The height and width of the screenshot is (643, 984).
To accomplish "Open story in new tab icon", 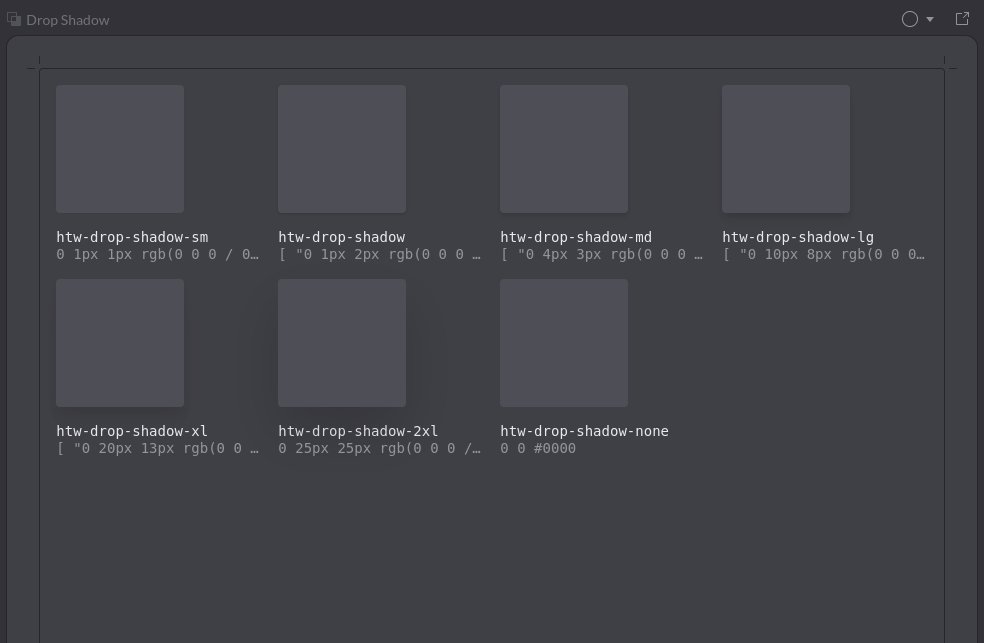I will (x=962, y=19).
